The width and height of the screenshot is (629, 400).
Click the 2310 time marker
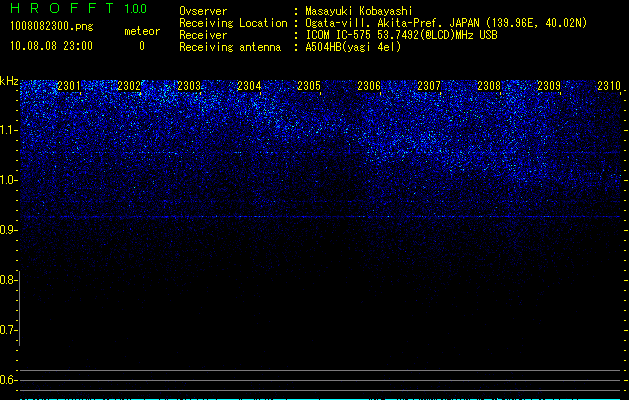click(x=609, y=86)
